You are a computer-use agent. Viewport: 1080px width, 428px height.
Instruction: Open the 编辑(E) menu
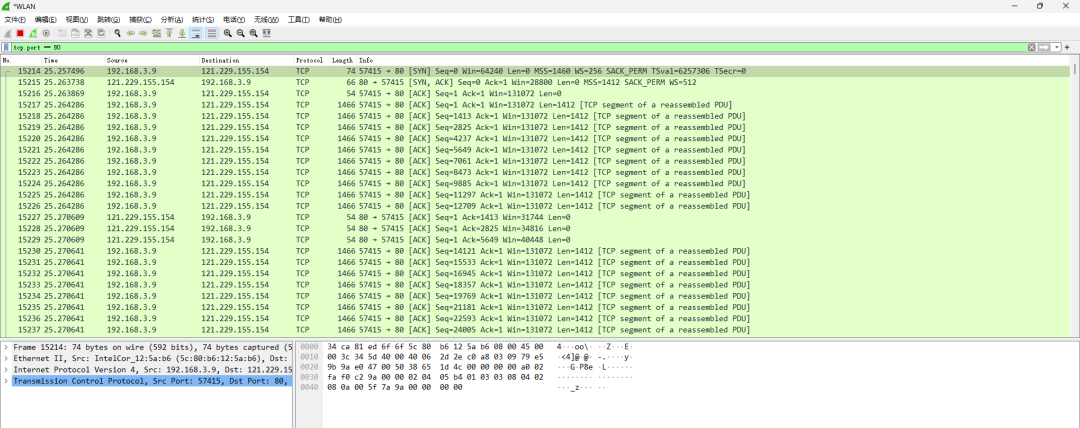pos(46,19)
